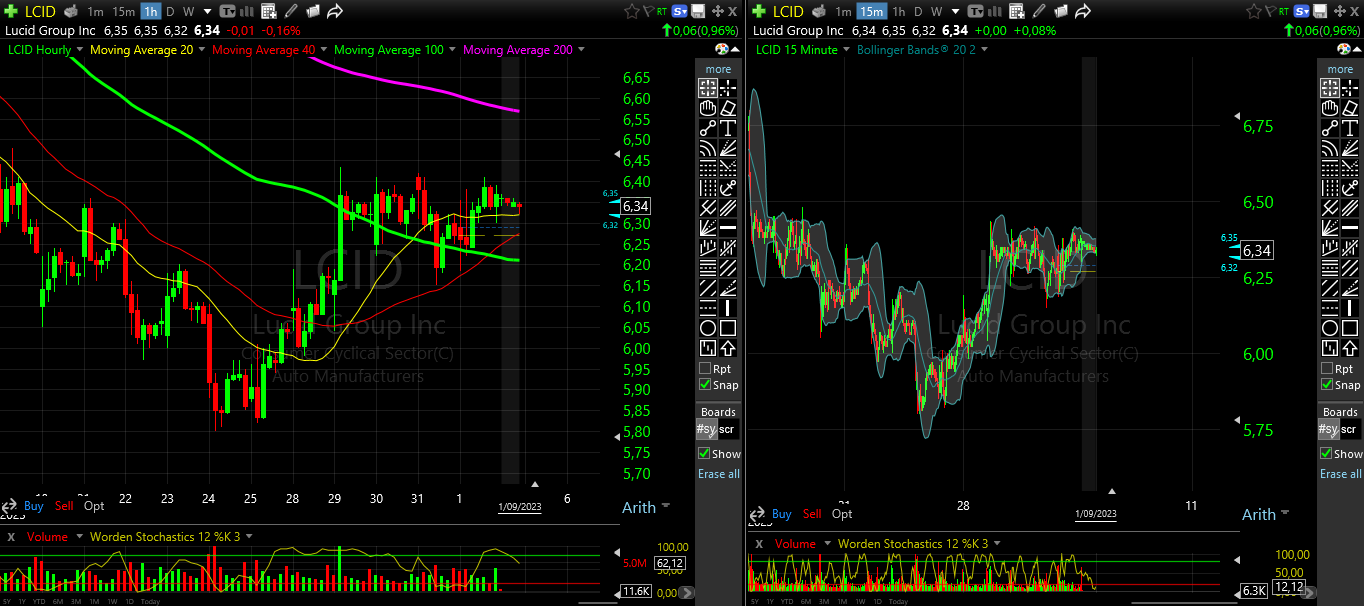
Task: Select the YTD range under left chart
Action: pos(39,601)
